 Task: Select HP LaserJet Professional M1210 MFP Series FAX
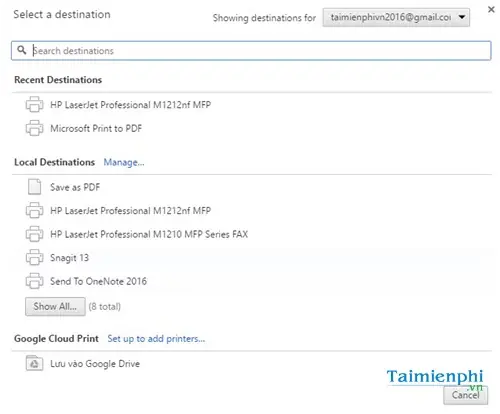tap(149, 234)
